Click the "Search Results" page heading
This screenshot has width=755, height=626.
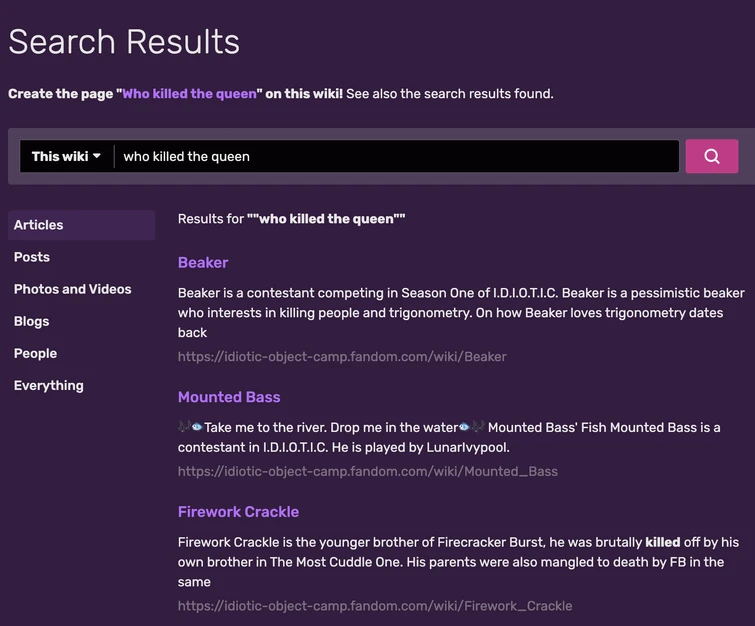point(124,42)
